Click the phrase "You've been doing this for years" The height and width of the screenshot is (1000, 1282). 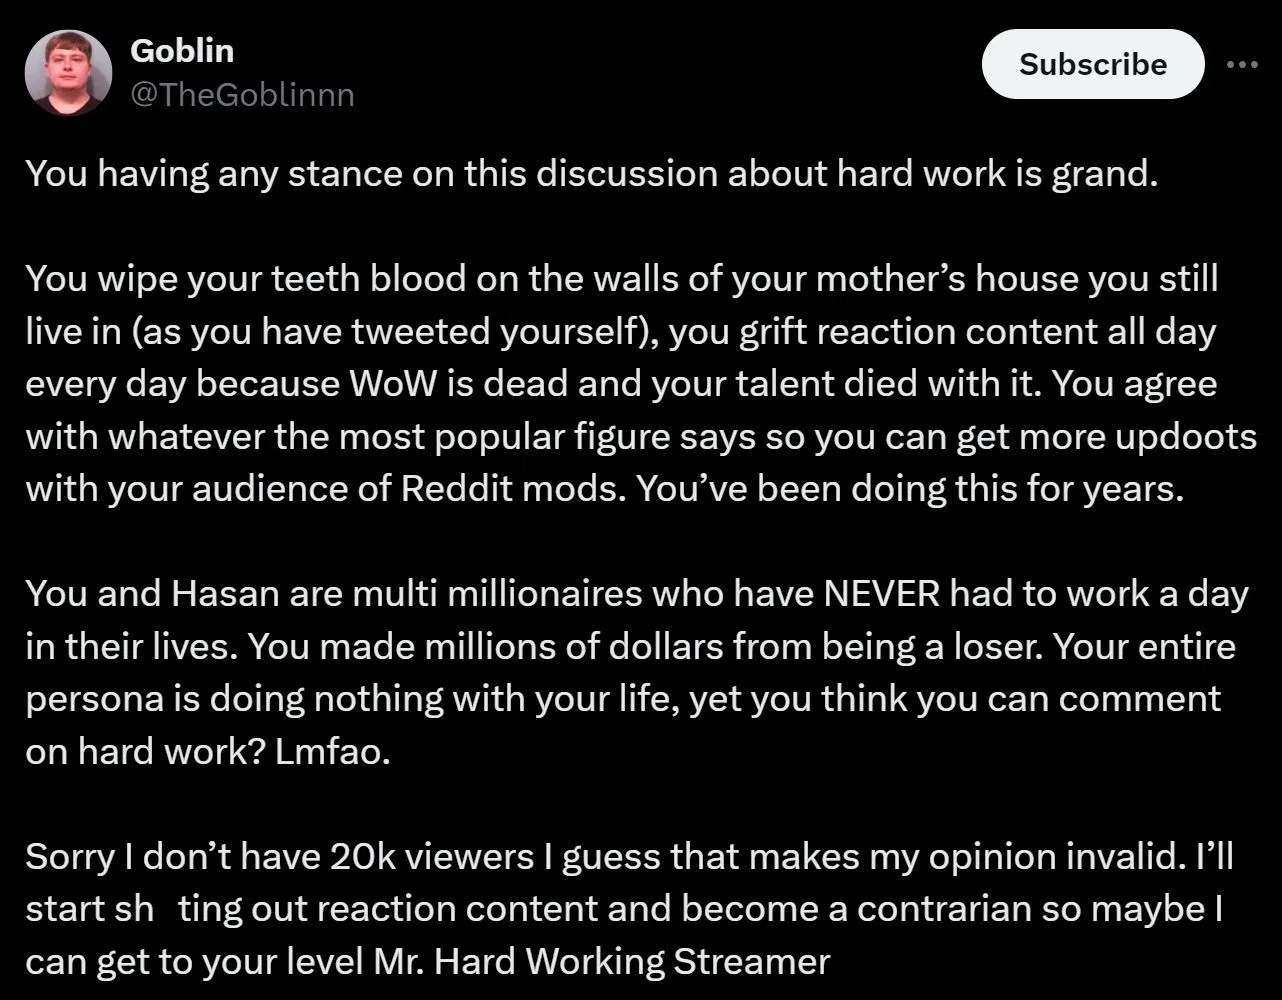[x=910, y=489]
